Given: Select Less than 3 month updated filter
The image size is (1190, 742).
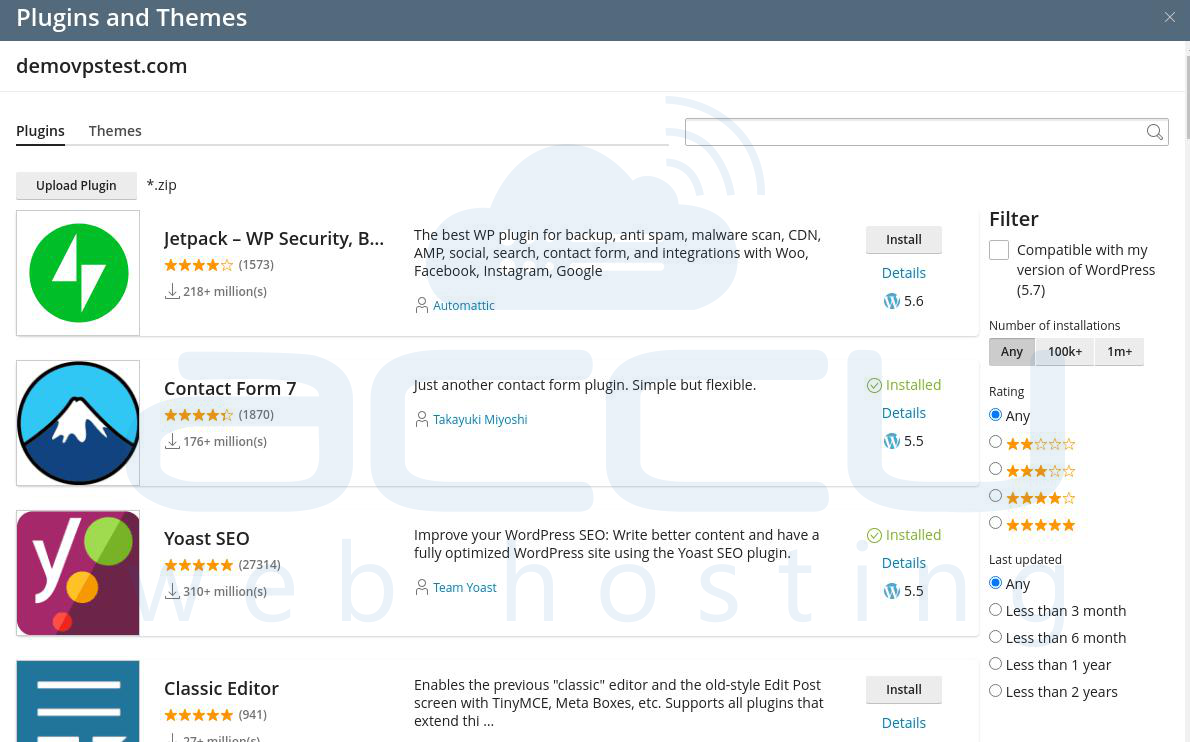Looking at the screenshot, I should [996, 610].
